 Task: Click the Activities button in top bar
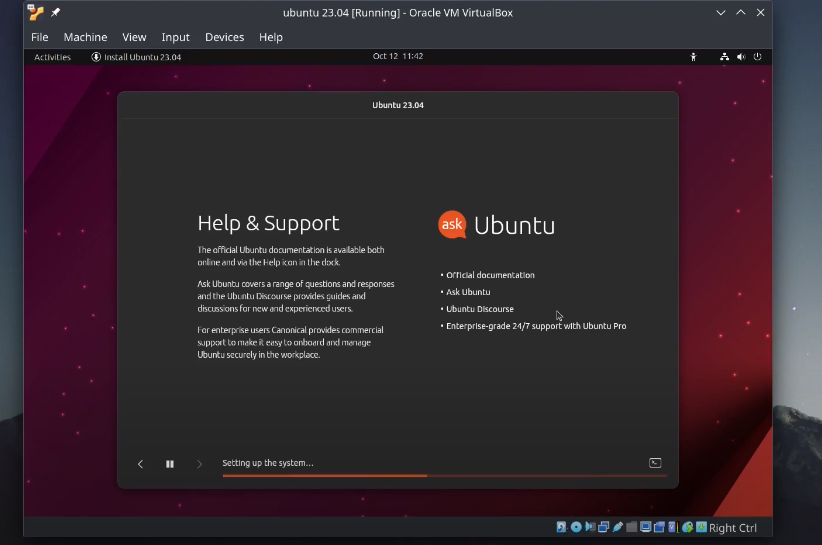(x=52, y=57)
